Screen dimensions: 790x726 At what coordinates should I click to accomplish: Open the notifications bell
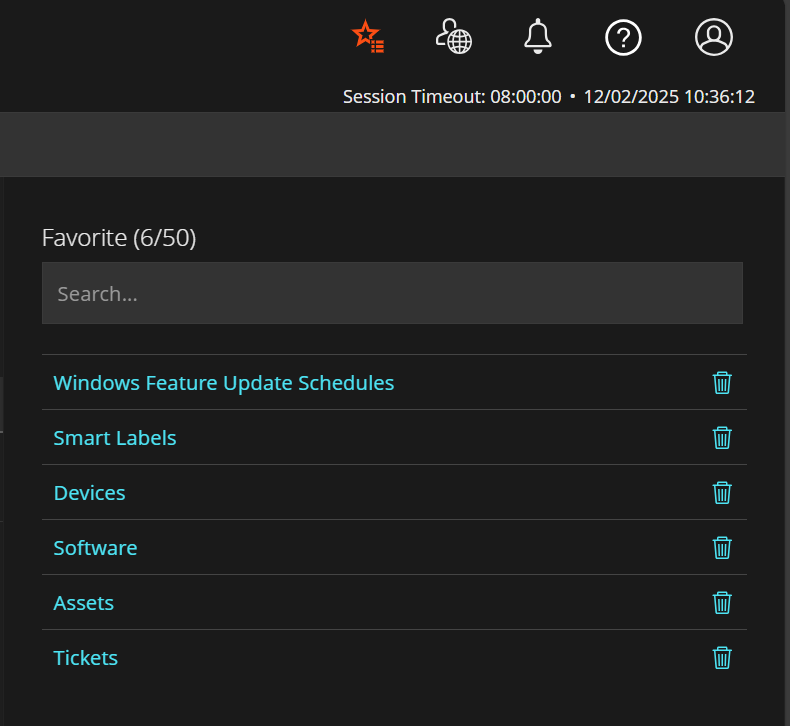tap(538, 38)
